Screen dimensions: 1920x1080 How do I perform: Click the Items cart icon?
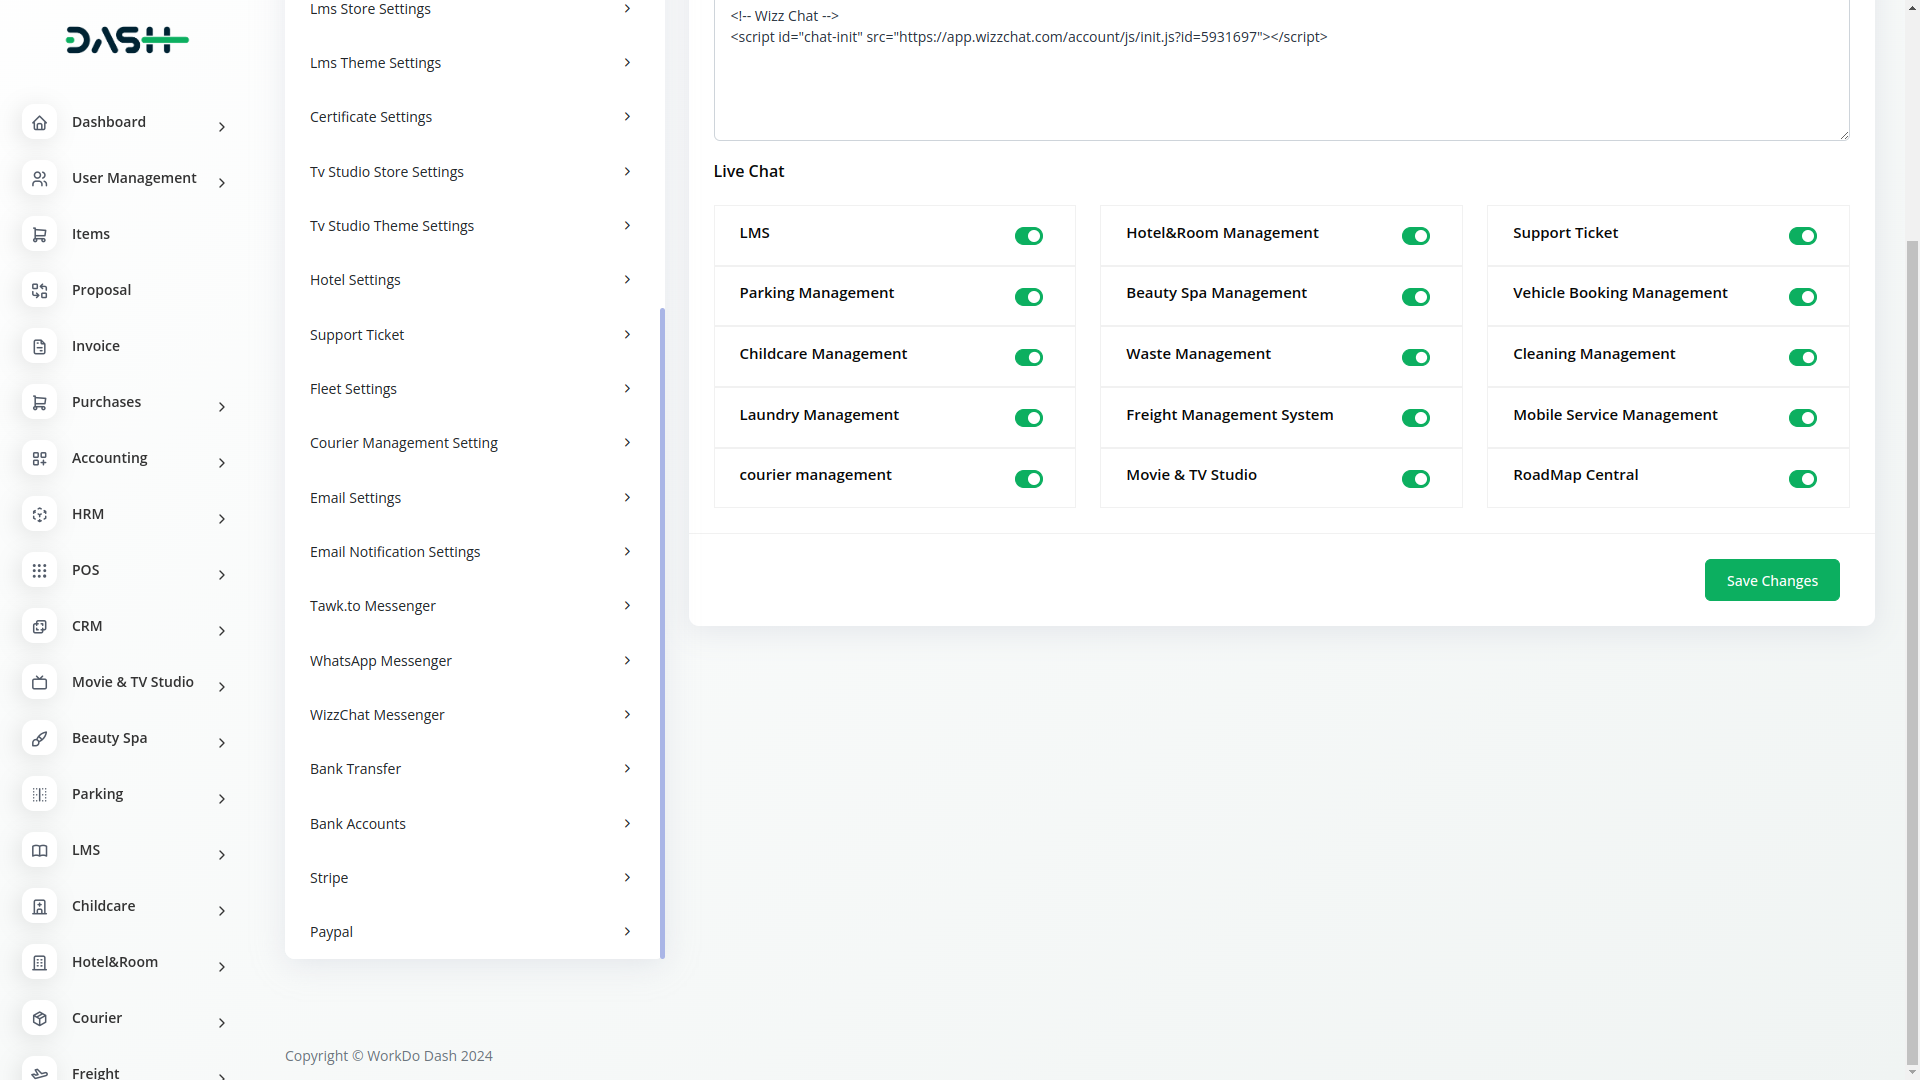pyautogui.click(x=39, y=234)
